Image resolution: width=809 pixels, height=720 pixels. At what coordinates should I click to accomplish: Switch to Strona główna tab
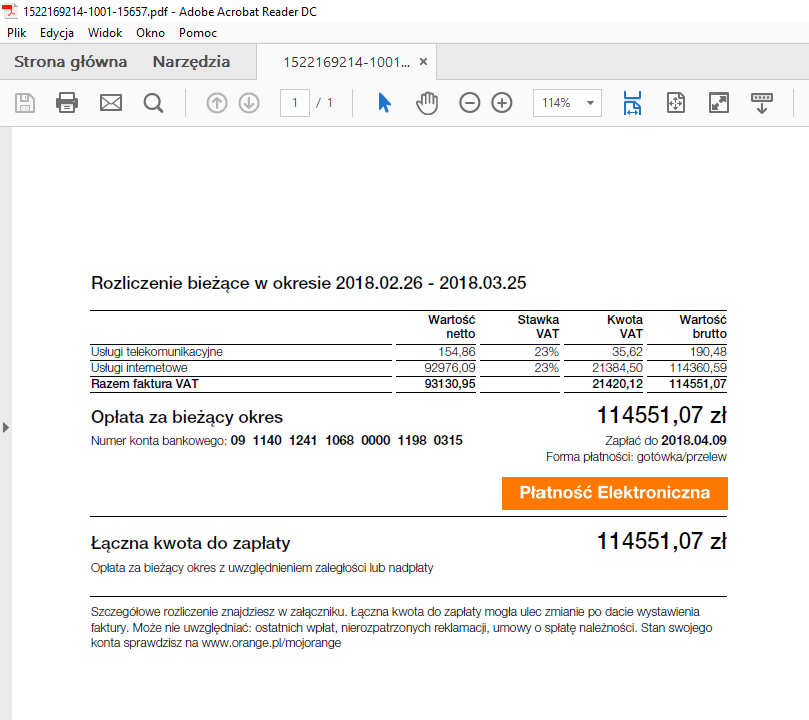pyautogui.click(x=70, y=62)
